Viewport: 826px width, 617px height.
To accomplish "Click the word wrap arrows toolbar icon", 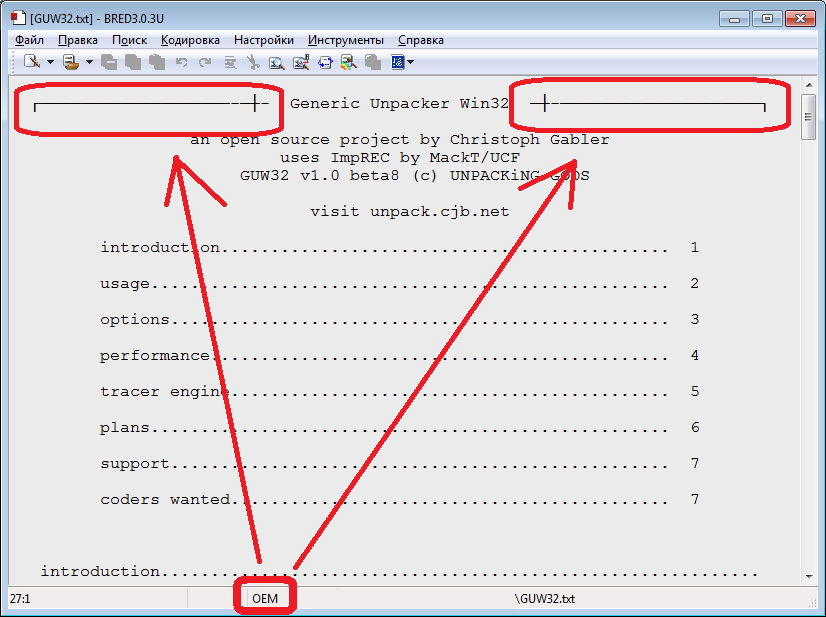I will coord(325,62).
